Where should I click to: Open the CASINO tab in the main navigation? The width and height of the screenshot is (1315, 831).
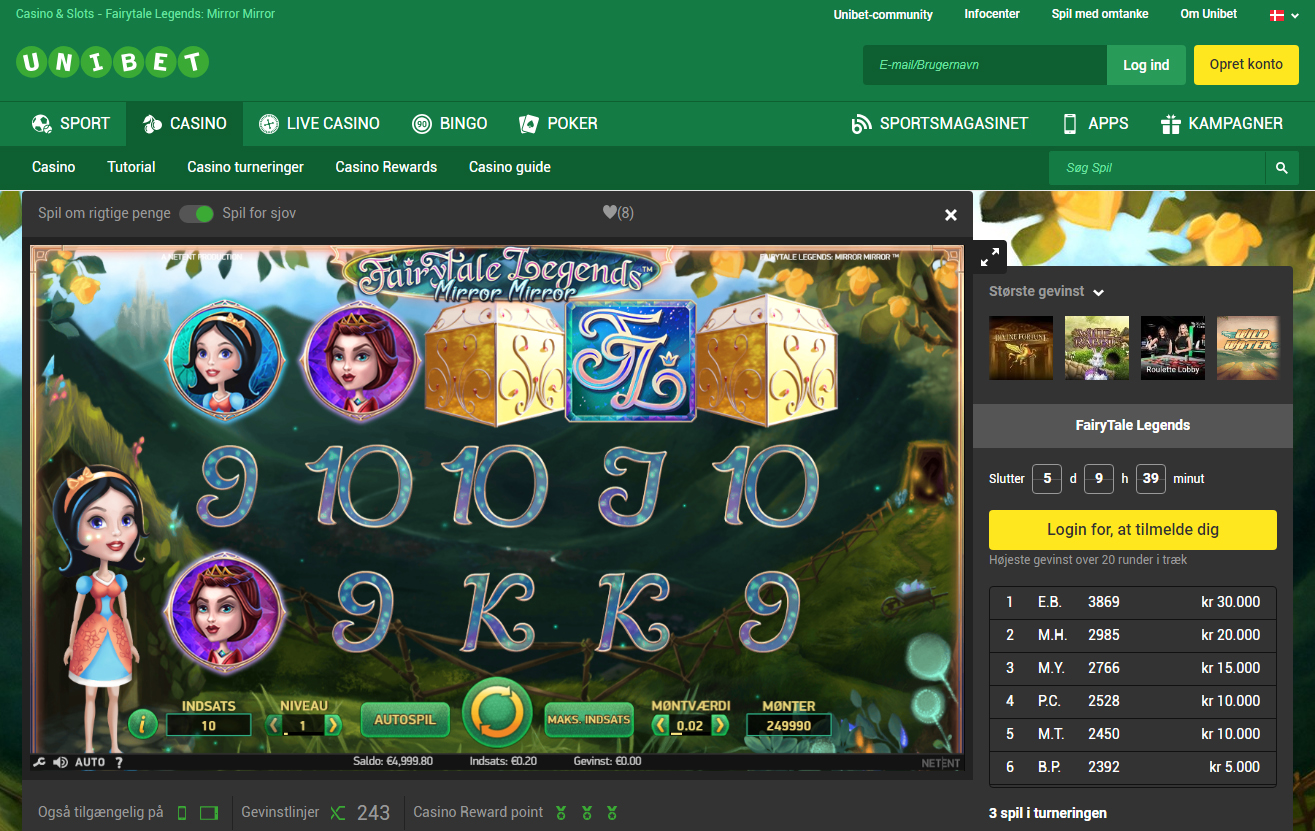click(184, 123)
